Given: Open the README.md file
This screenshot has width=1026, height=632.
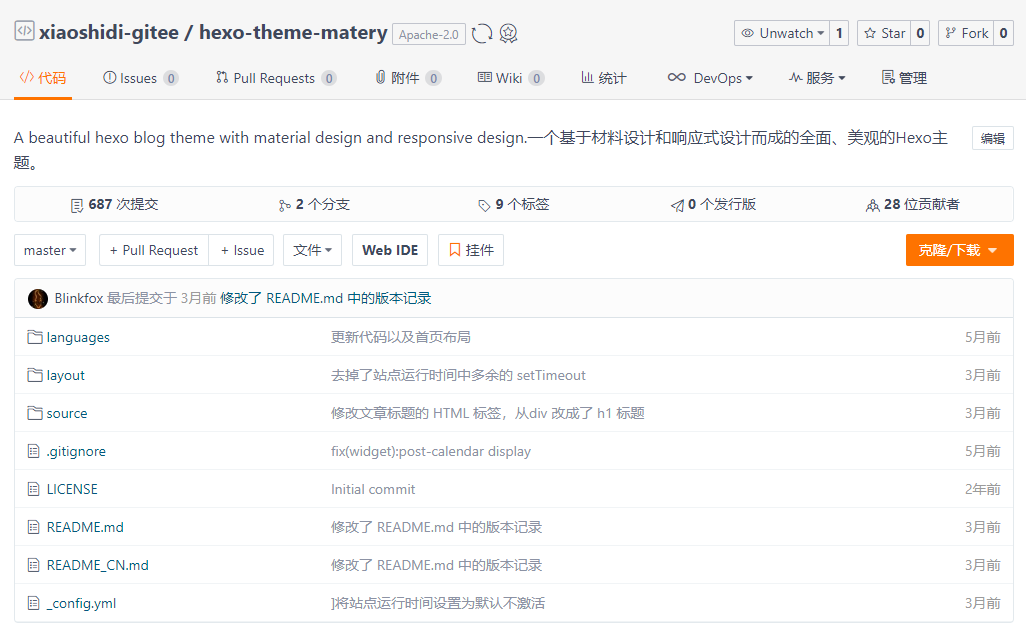Looking at the screenshot, I should click(x=85, y=527).
